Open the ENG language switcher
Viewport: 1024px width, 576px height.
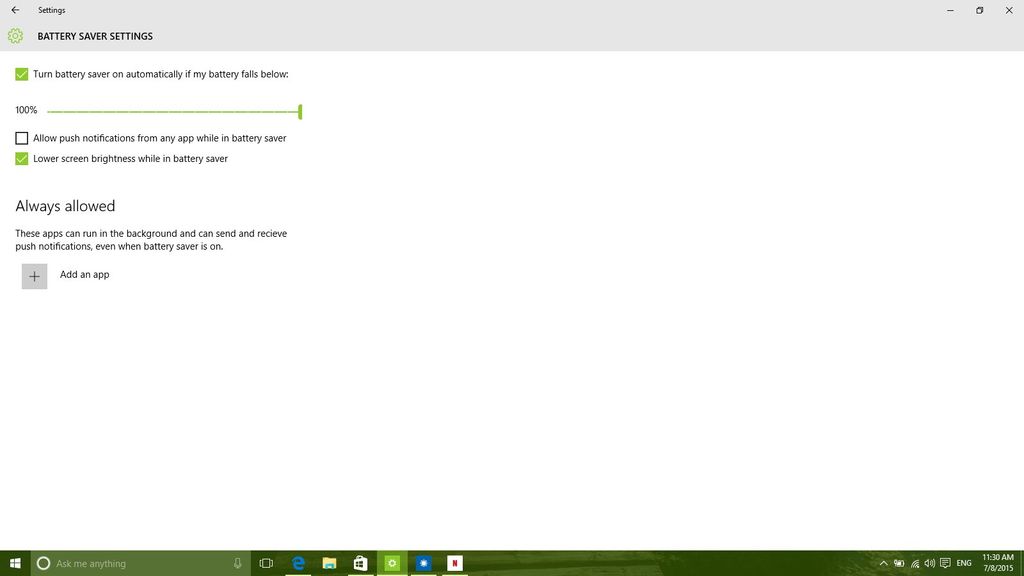[x=963, y=563]
